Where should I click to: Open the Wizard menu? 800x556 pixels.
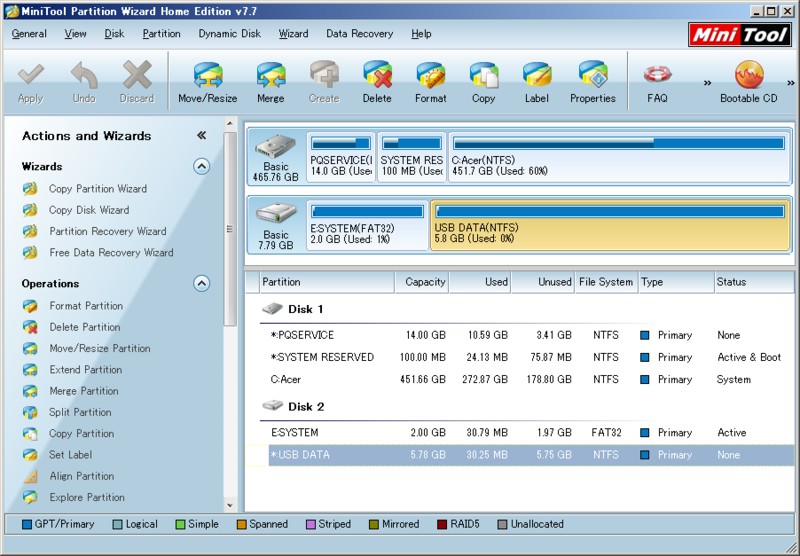coord(293,34)
